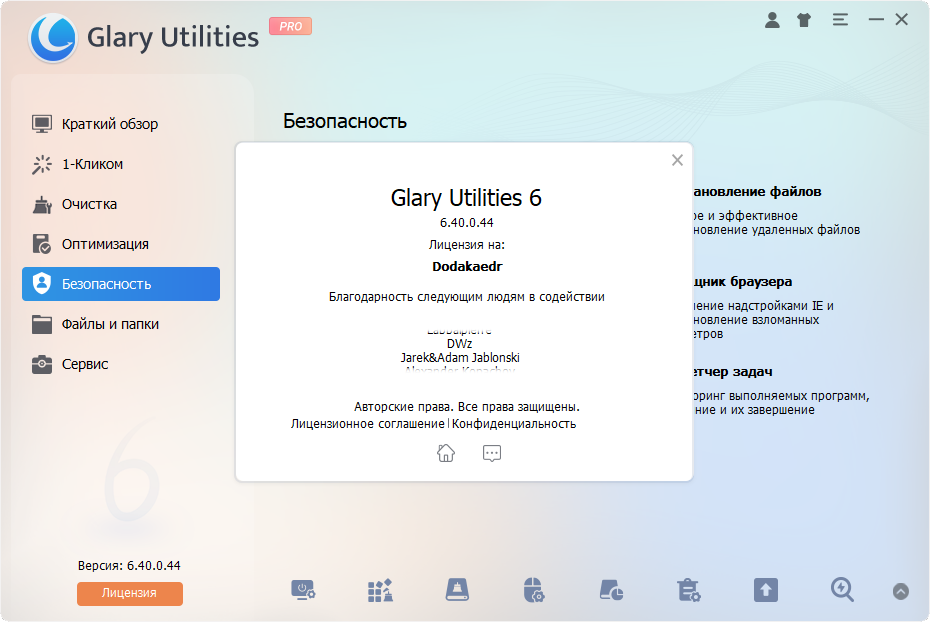Select the 1-Кликом sidebar item
Image resolution: width=930 pixels, height=622 pixels.
tap(92, 164)
